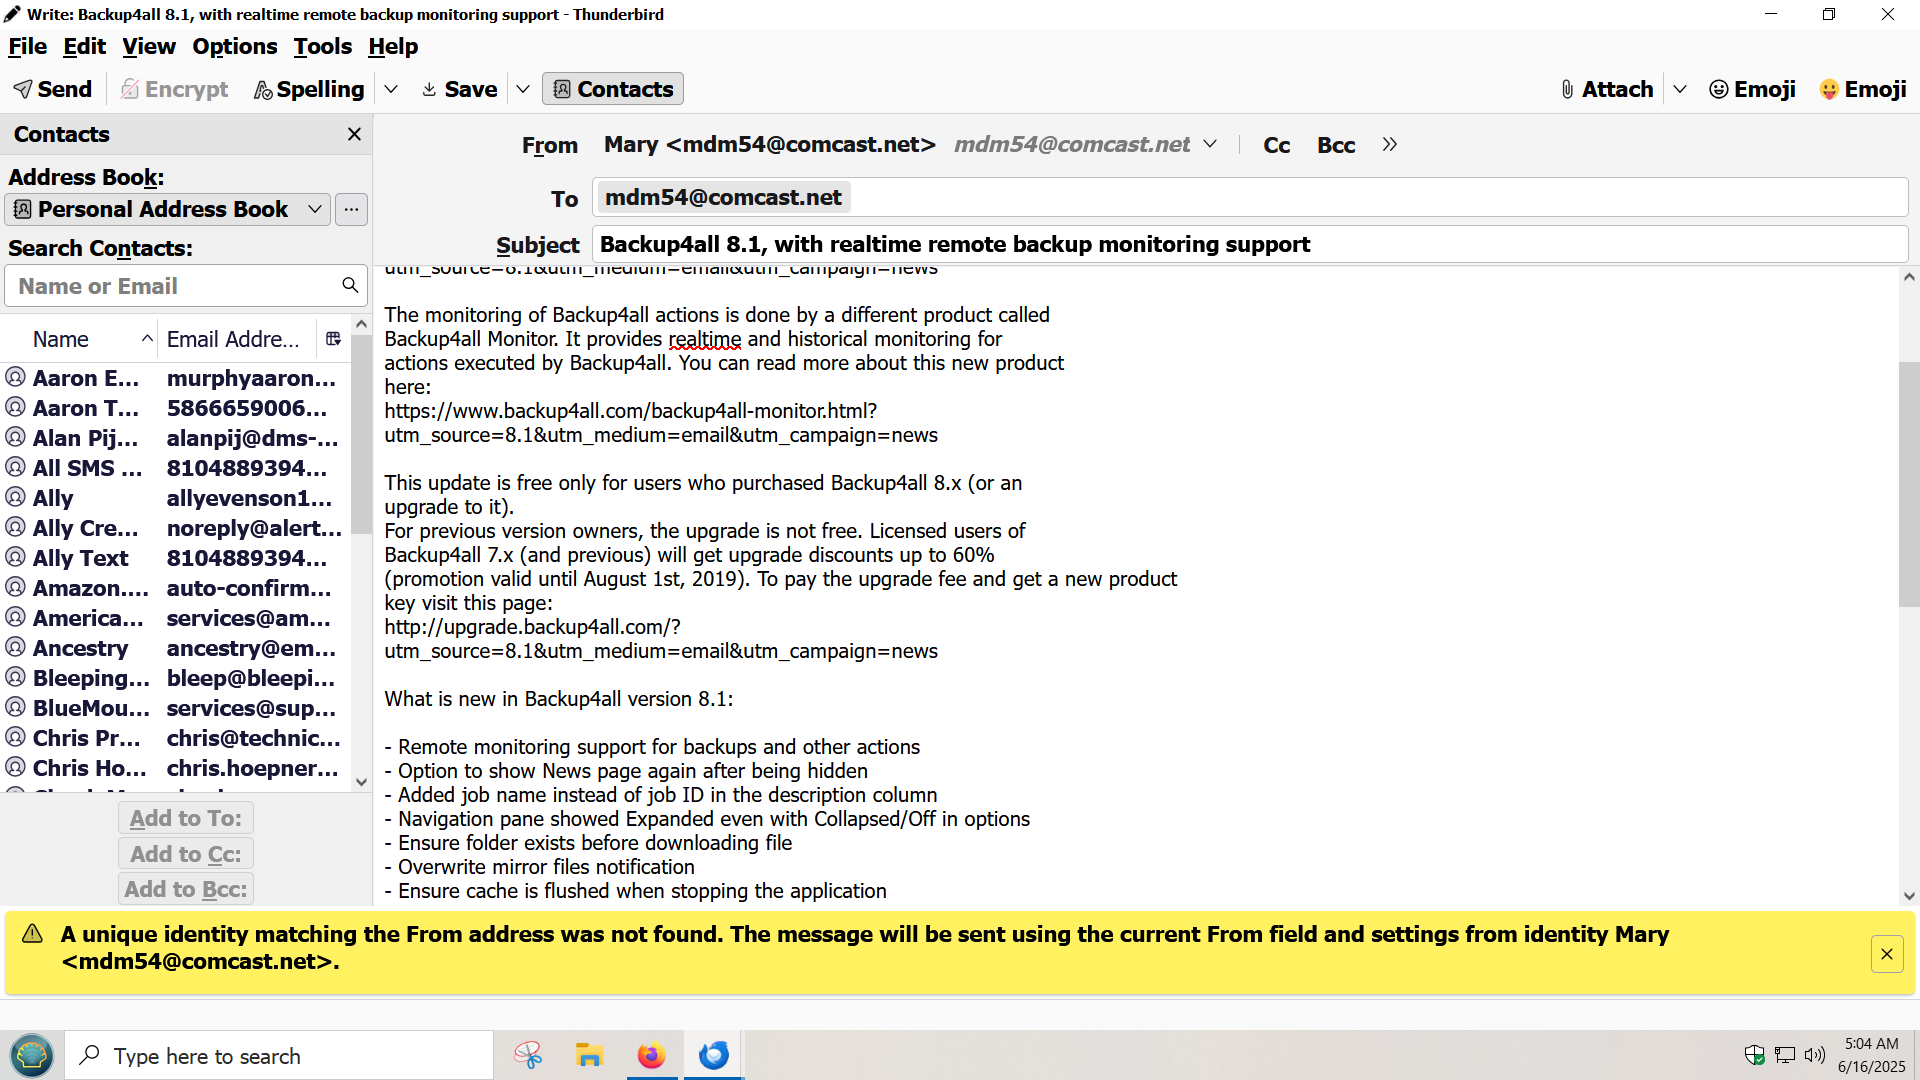Attach a file with Attach button

point(1607,89)
